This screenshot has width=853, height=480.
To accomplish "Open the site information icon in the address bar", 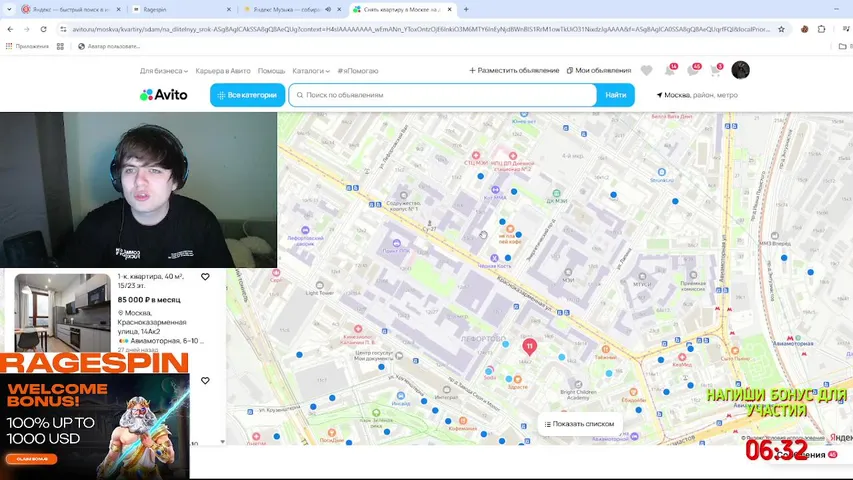I will coord(63,29).
